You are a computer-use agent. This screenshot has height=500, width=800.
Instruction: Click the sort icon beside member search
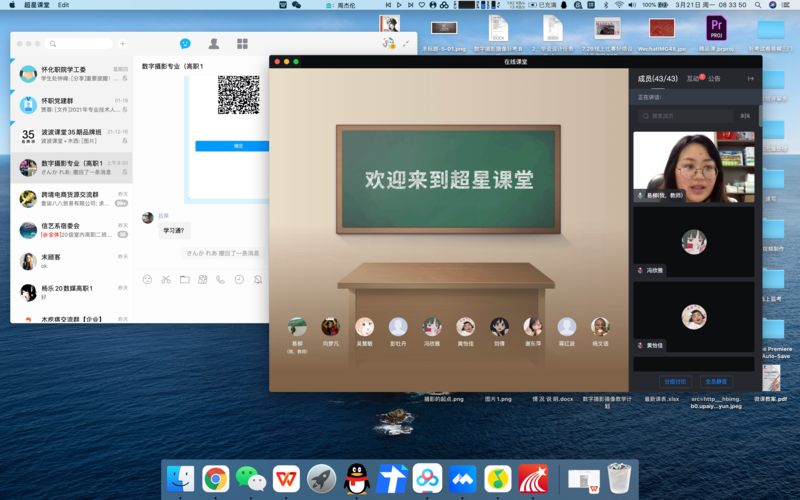(745, 116)
